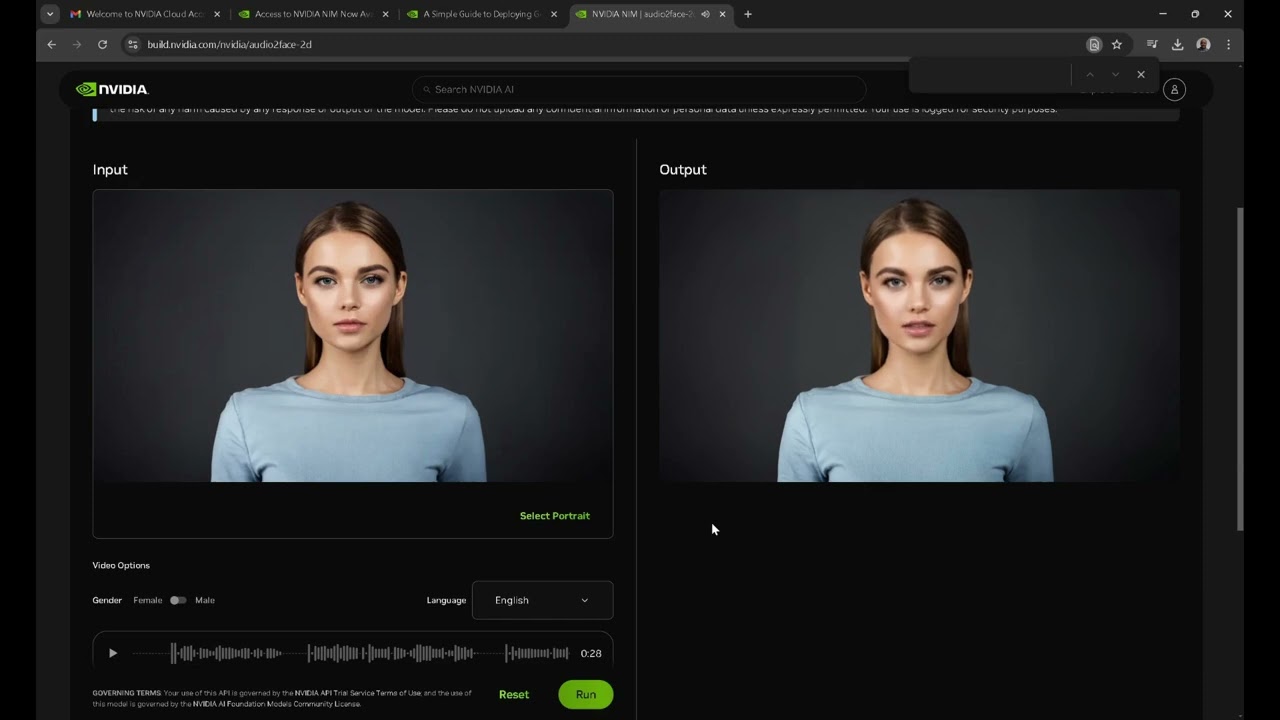Click inside the find bar text field
Viewport: 1280px width, 720px height.
(993, 74)
